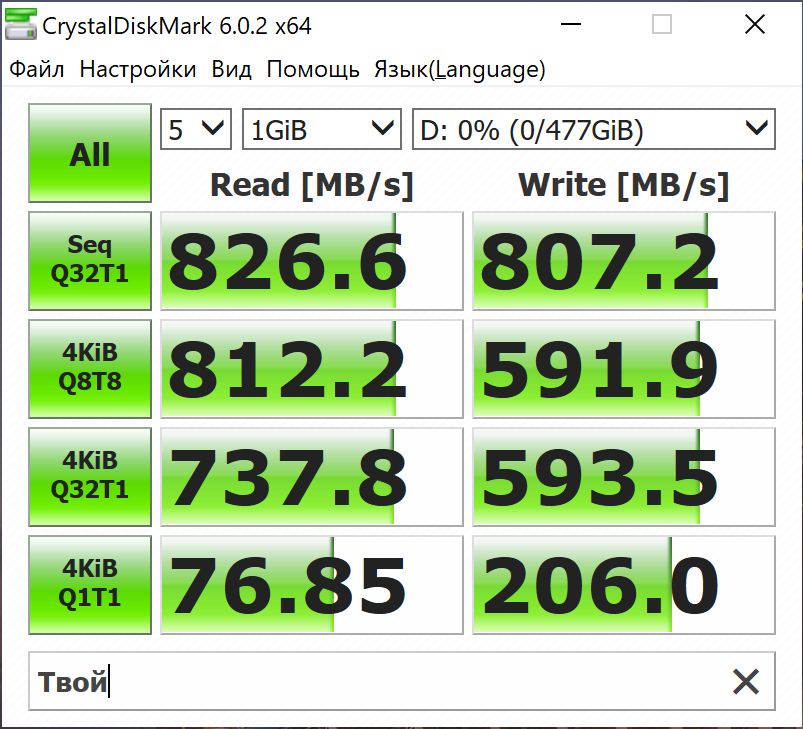The width and height of the screenshot is (803, 729).
Task: Close the CrystalDiskMark window
Action: point(755,24)
